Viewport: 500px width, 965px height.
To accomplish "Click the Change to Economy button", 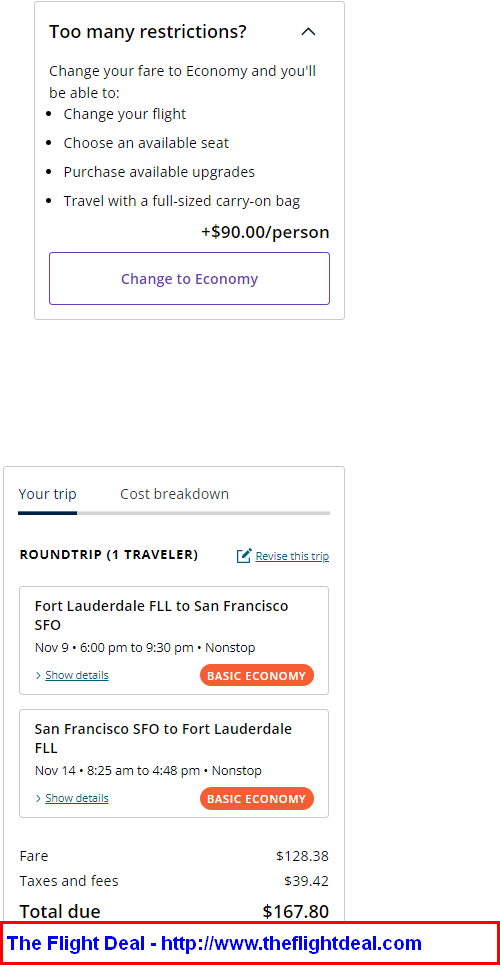I will pos(189,278).
